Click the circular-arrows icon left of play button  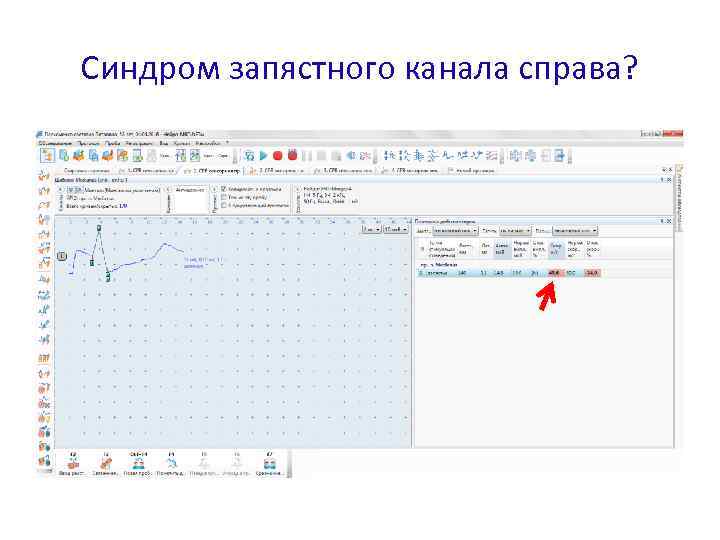pos(249,156)
